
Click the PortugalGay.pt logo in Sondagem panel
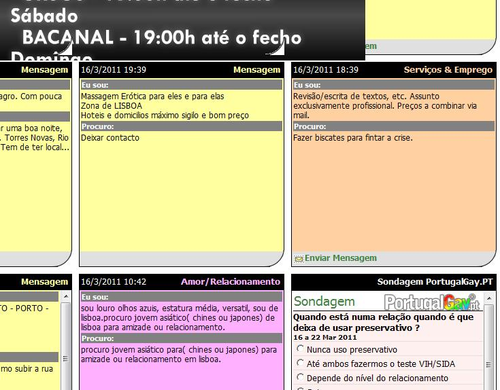pos(432,302)
